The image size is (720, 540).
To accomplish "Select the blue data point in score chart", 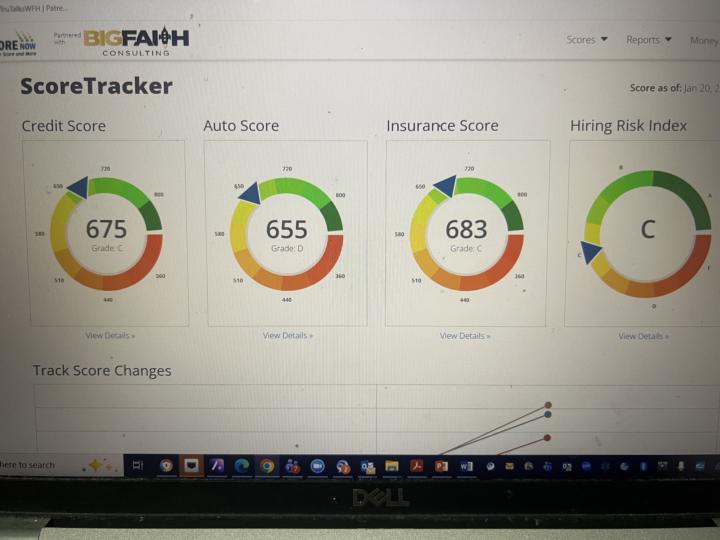I will pyautogui.click(x=548, y=415).
